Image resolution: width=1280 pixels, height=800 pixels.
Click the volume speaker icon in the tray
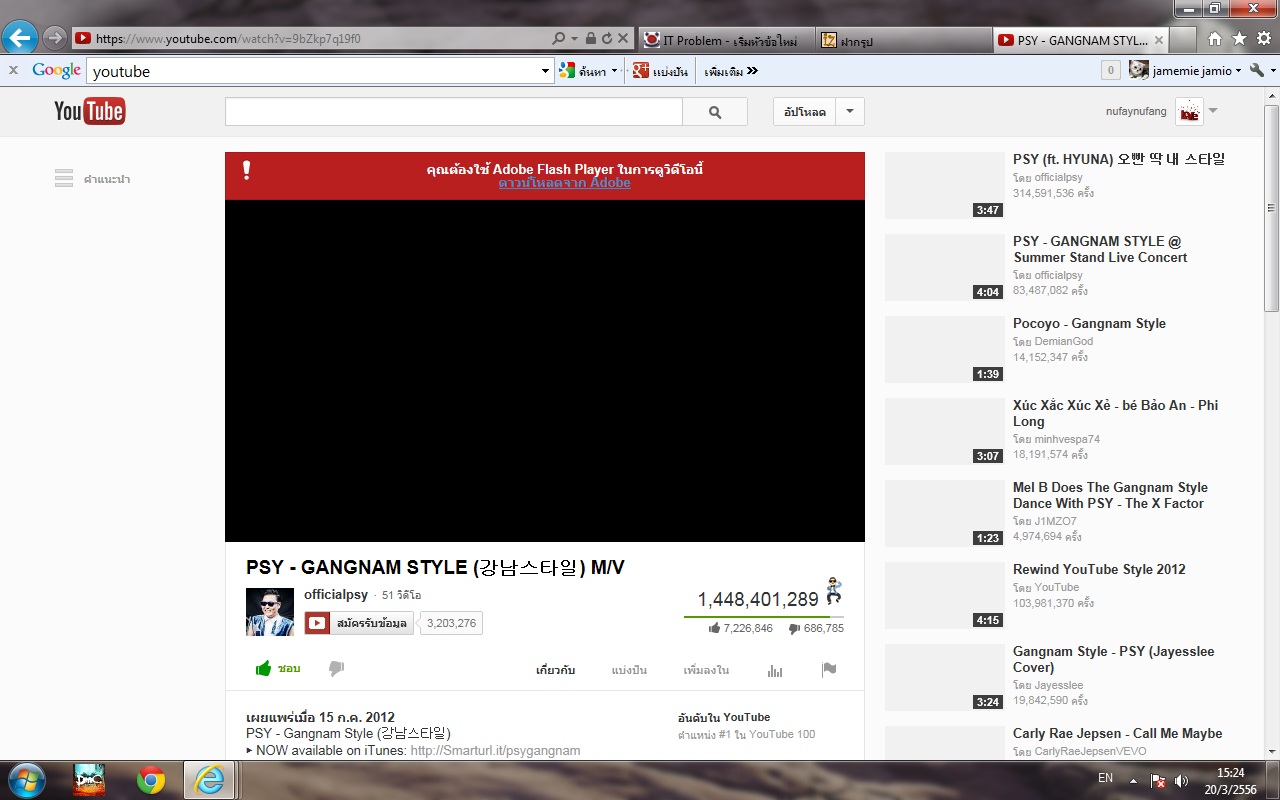point(1181,780)
